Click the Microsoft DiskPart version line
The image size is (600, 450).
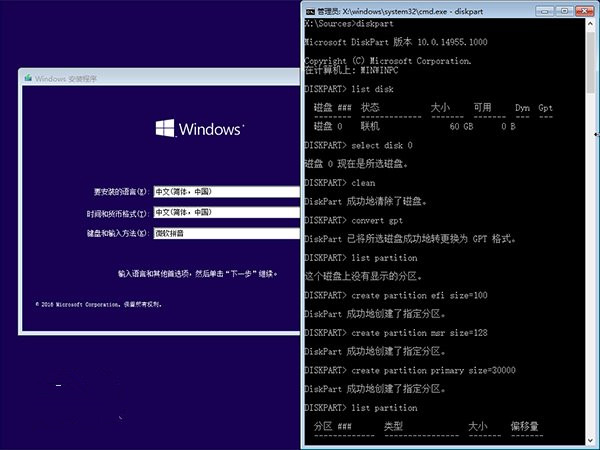[x=396, y=42]
